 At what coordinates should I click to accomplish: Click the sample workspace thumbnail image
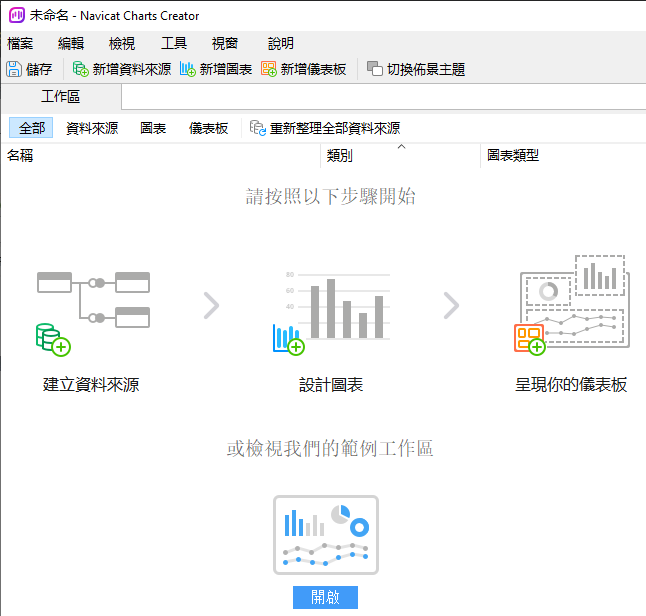326,535
